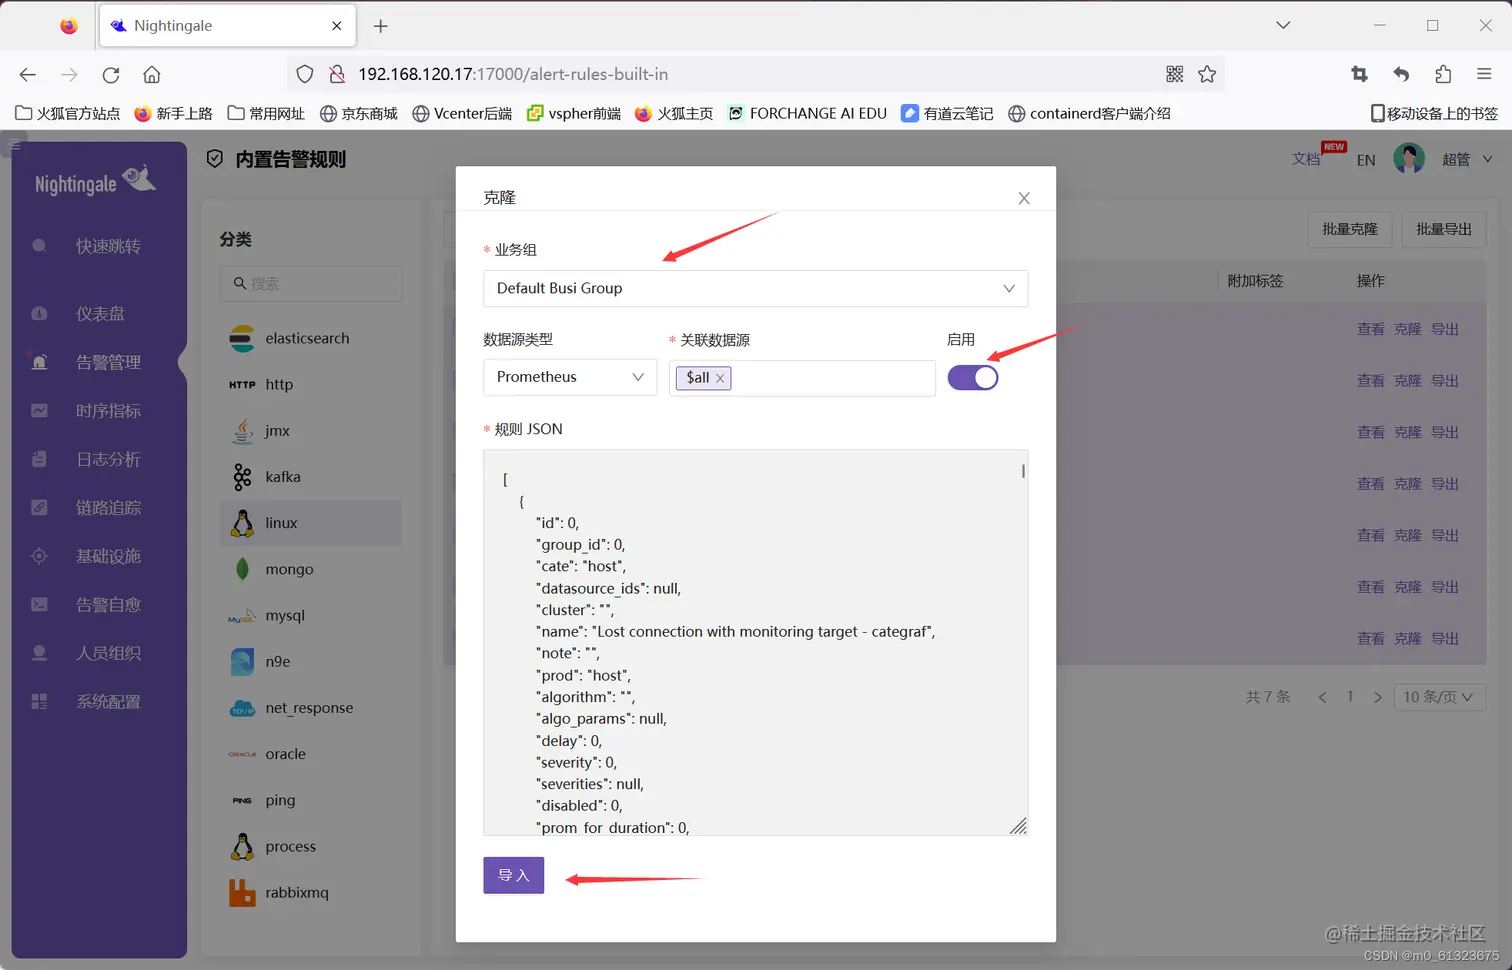Open a new browser tab

pyautogui.click(x=380, y=26)
